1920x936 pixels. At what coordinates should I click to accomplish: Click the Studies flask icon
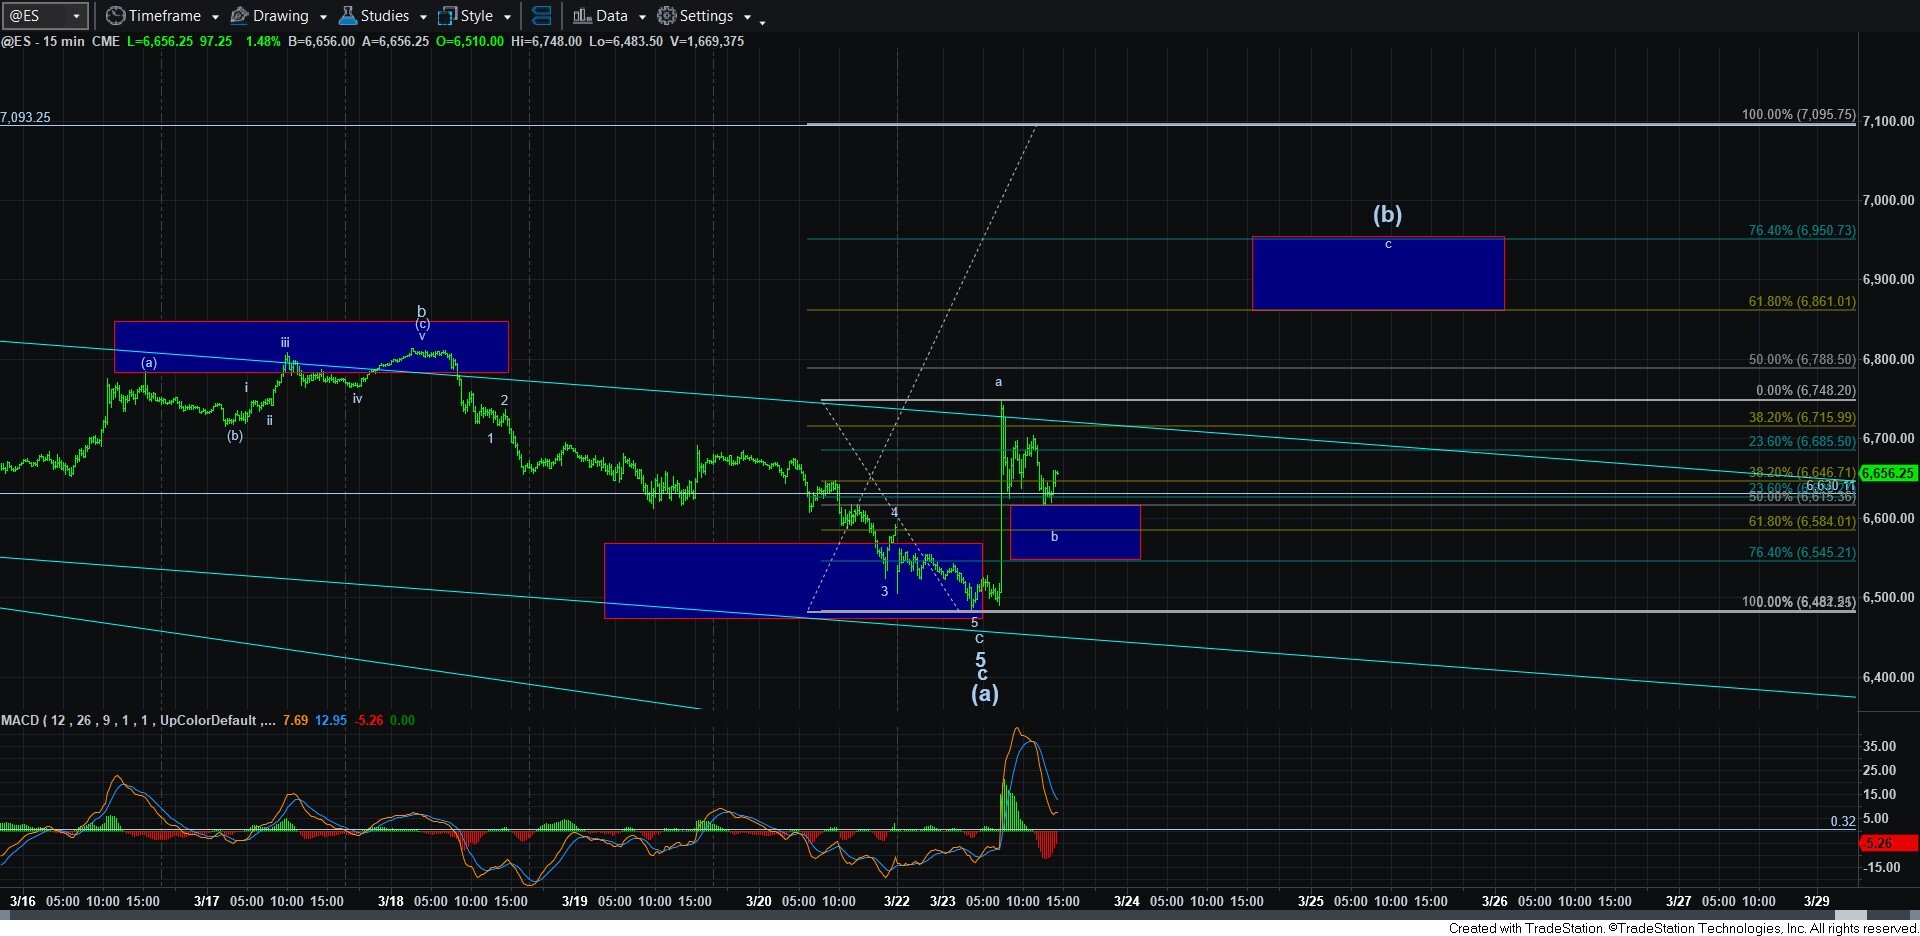(348, 16)
